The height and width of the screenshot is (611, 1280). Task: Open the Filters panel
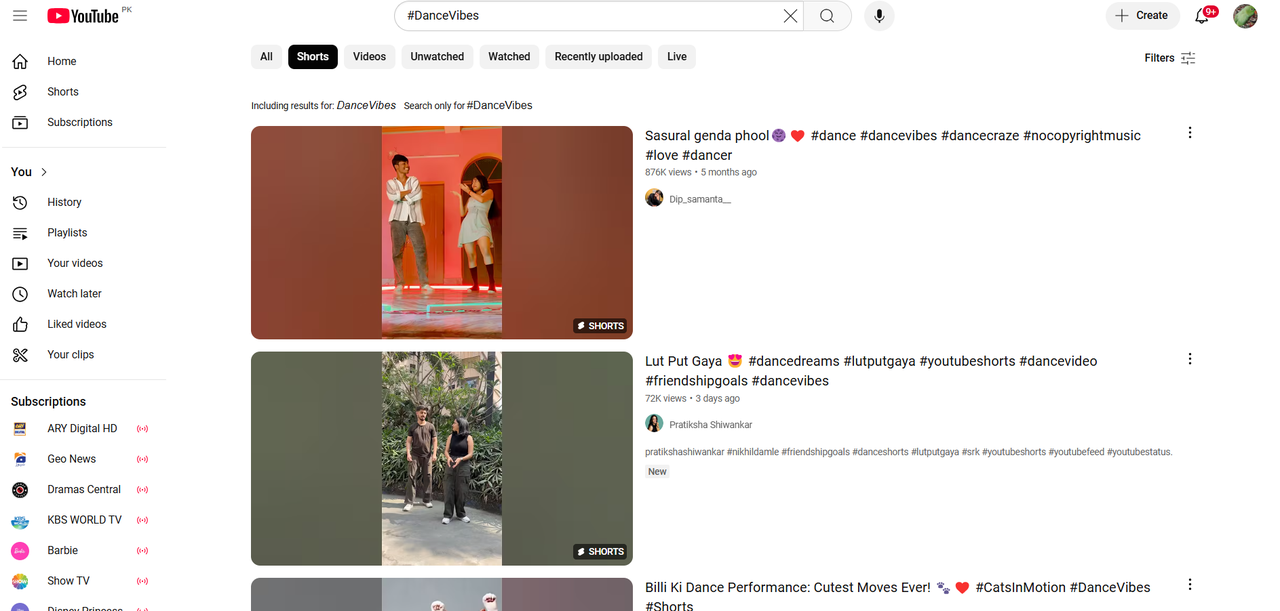(x=1170, y=58)
